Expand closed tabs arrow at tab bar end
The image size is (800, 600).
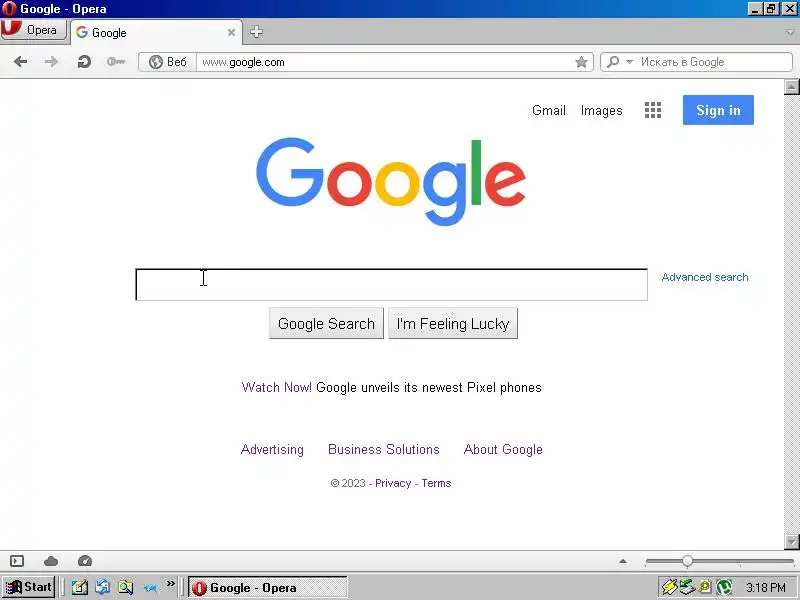[x=790, y=33]
